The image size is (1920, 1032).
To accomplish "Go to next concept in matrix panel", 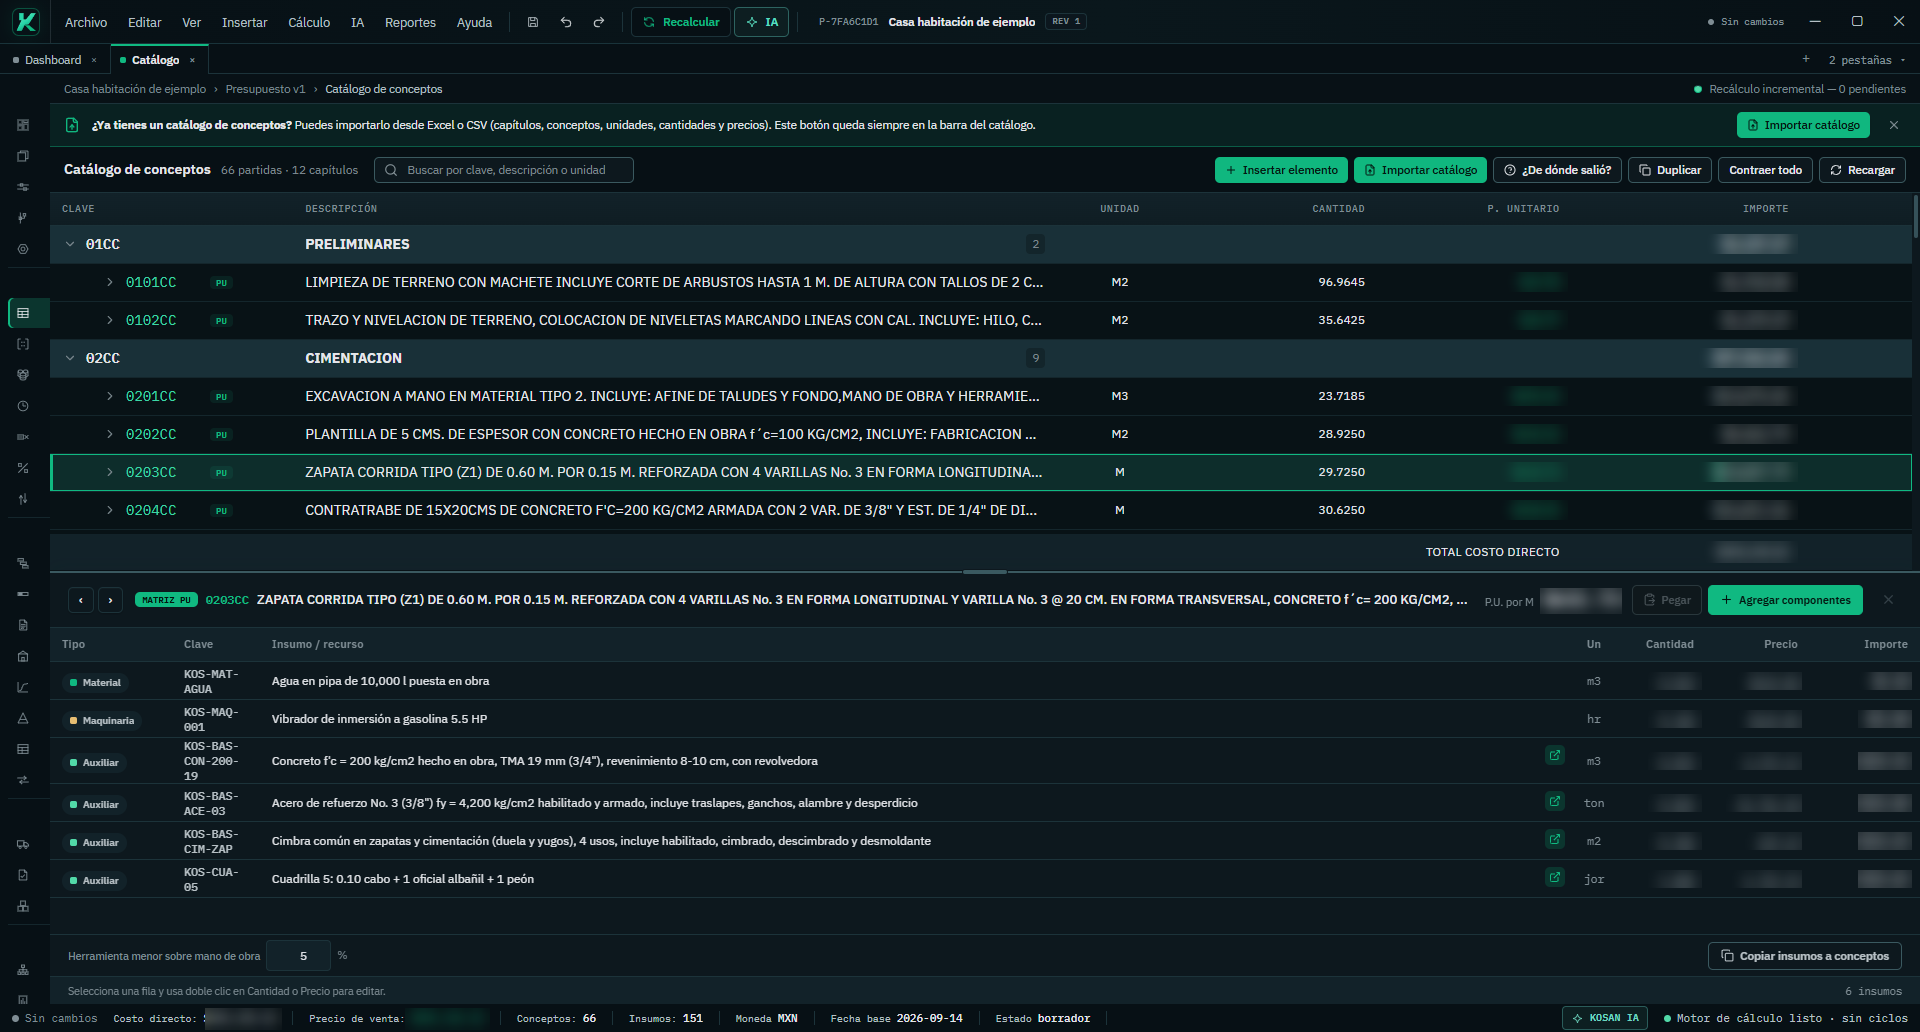I will [x=111, y=600].
